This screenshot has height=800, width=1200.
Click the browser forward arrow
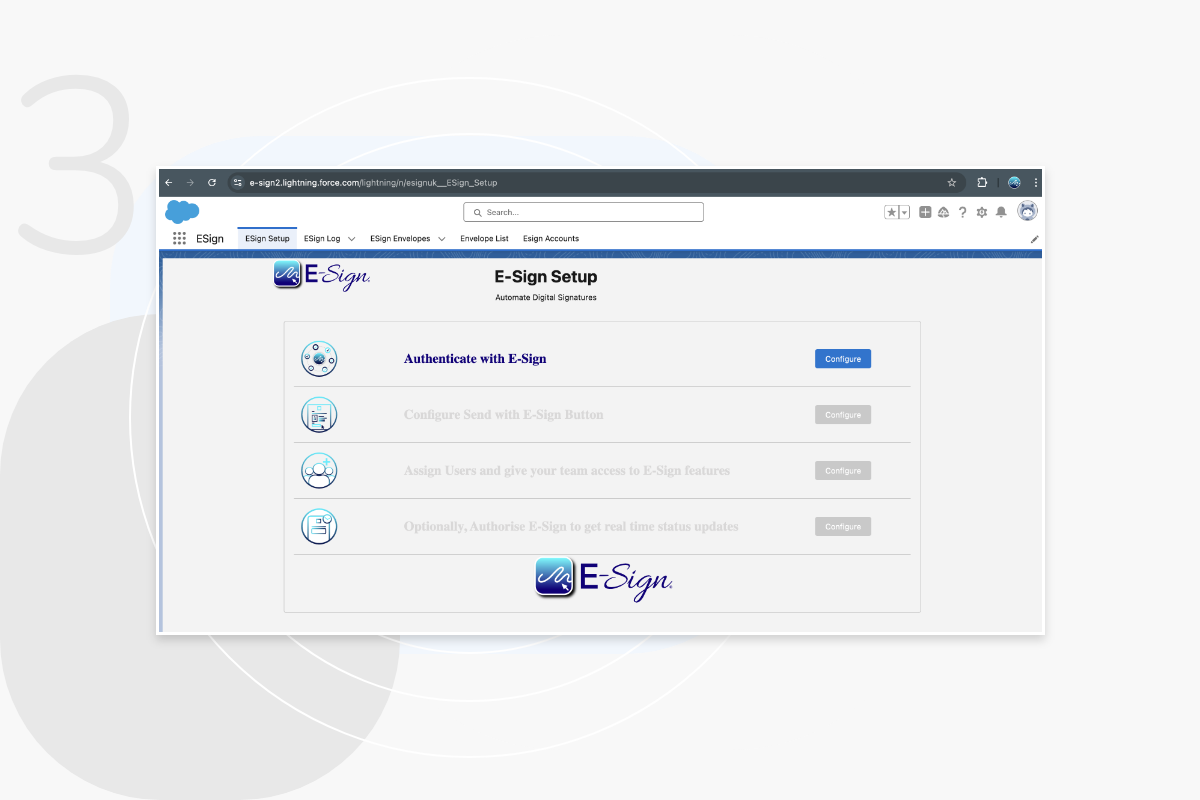(x=190, y=183)
